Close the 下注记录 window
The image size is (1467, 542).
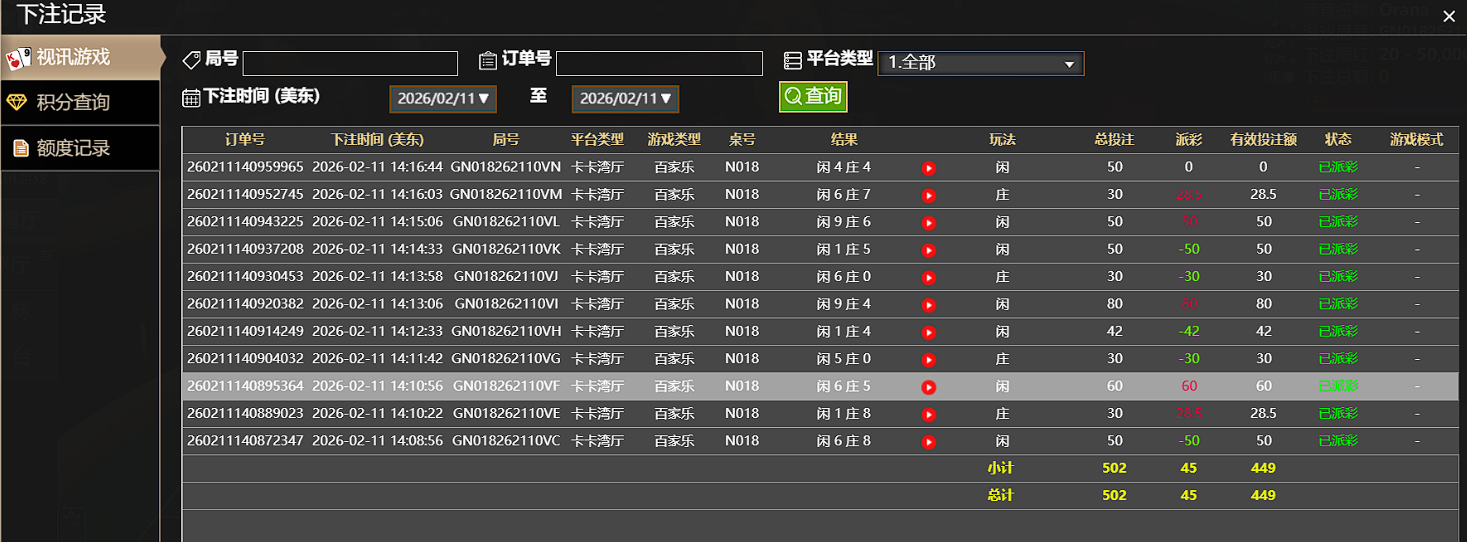(x=1448, y=16)
